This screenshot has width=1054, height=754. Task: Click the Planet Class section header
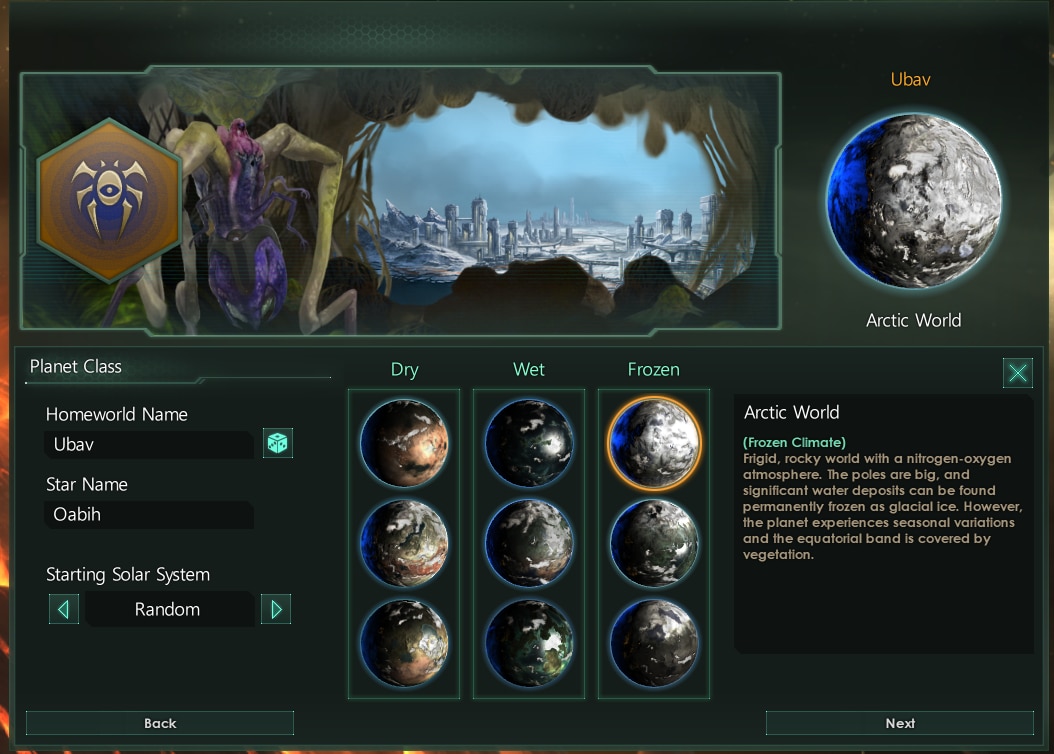point(76,366)
